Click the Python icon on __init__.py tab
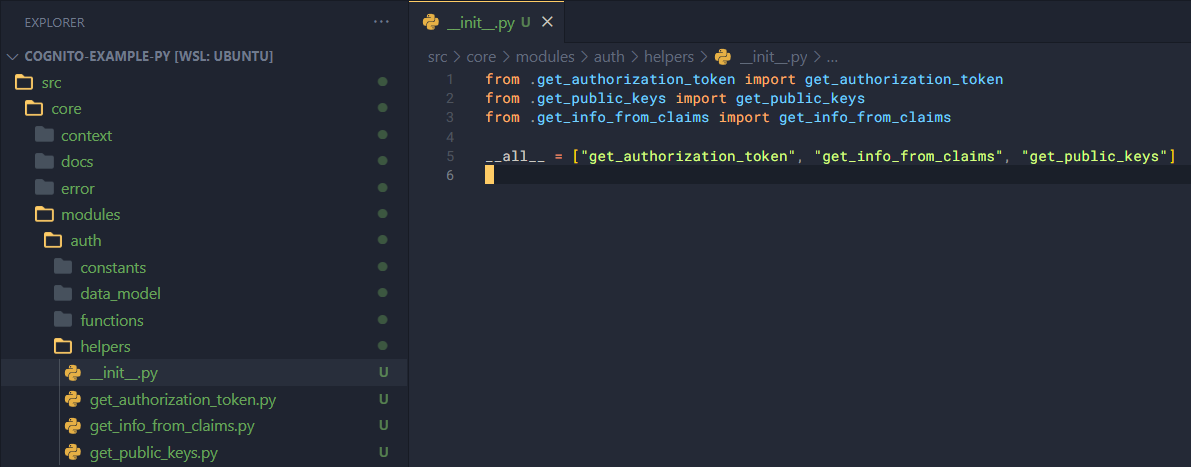Screen dimensions: 1191x467 (432, 22)
